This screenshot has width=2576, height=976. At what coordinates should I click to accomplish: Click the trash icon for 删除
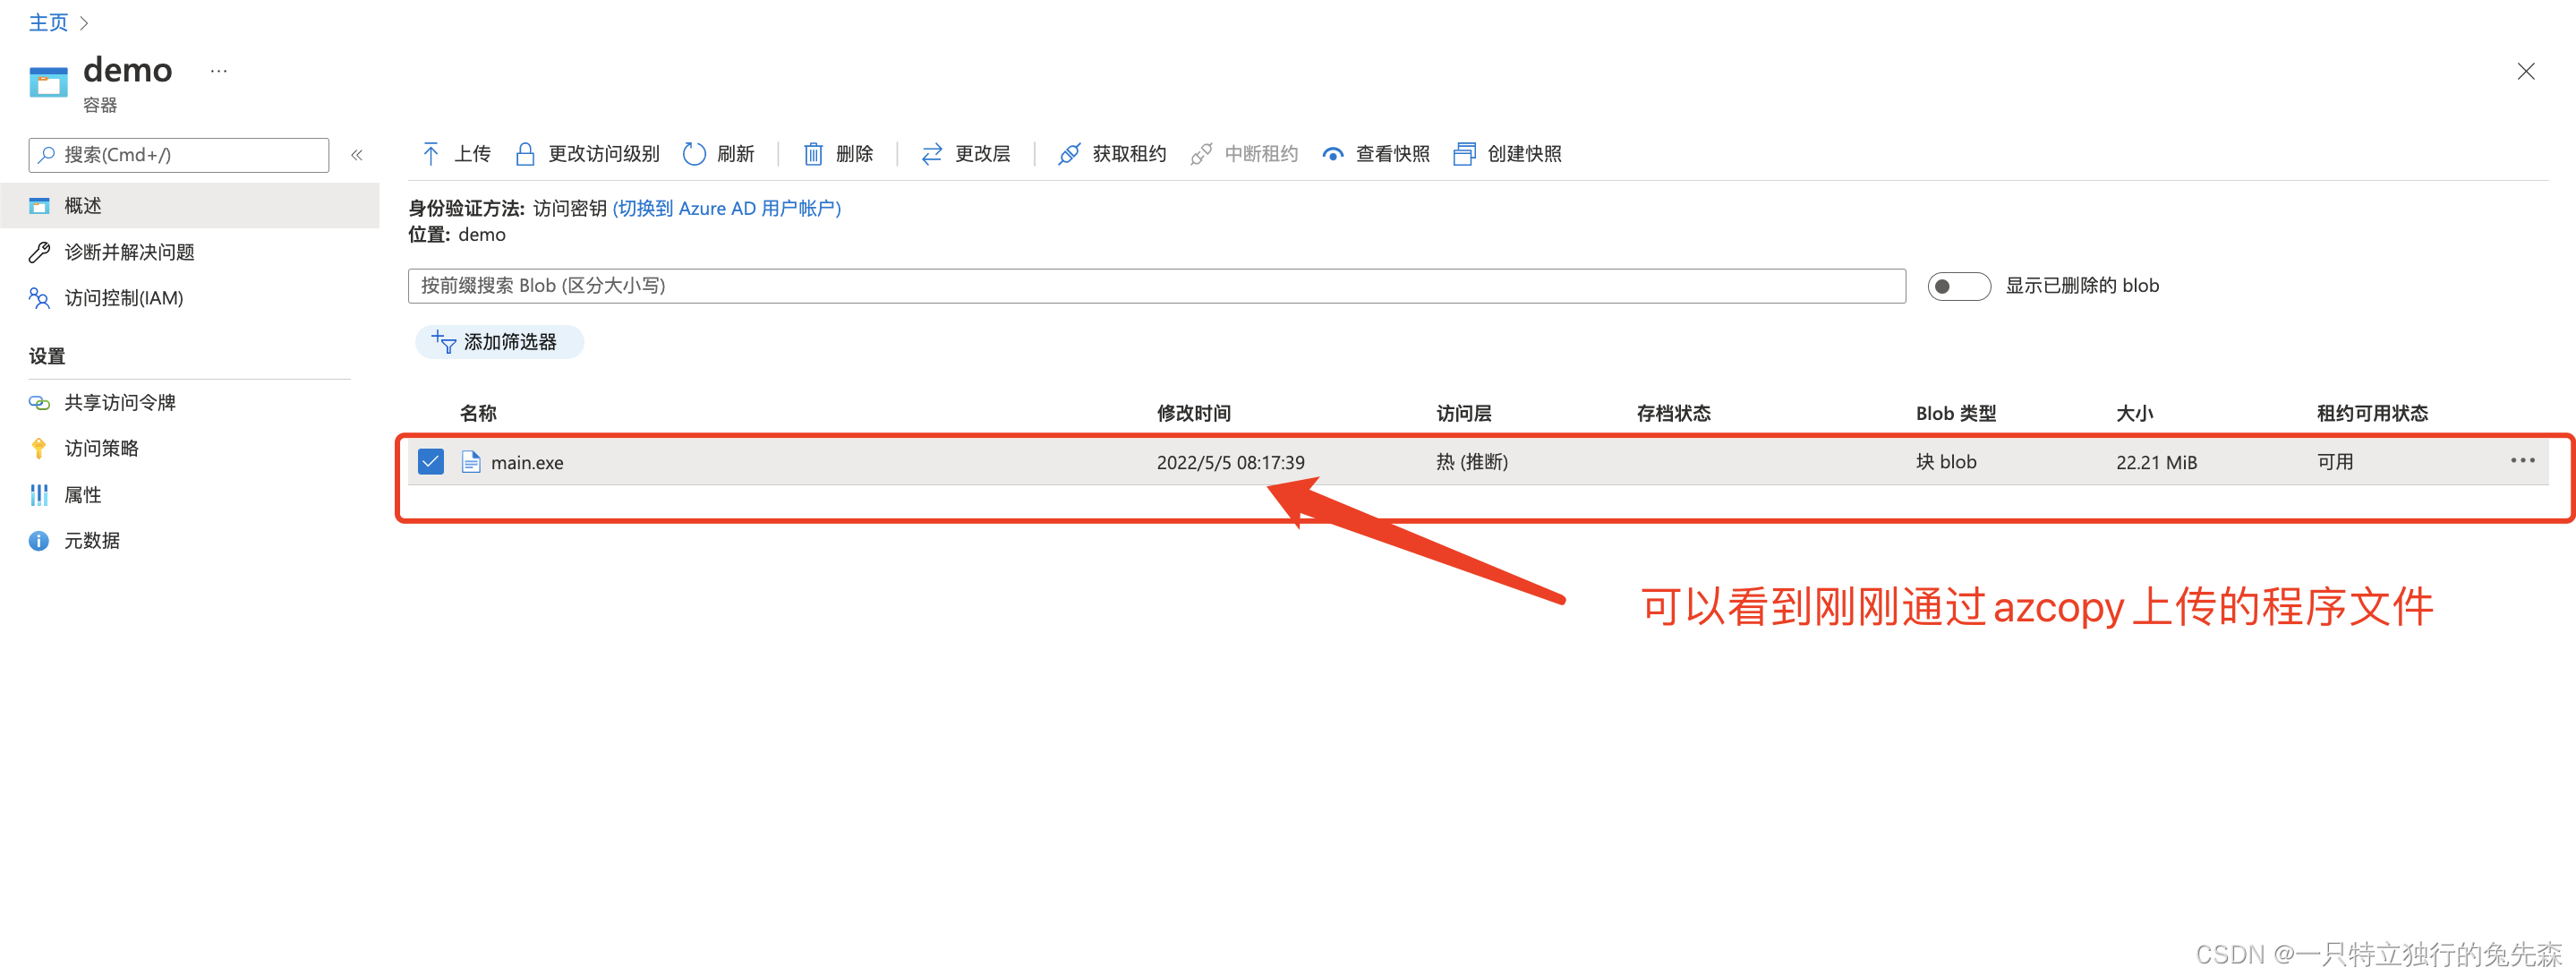point(813,153)
